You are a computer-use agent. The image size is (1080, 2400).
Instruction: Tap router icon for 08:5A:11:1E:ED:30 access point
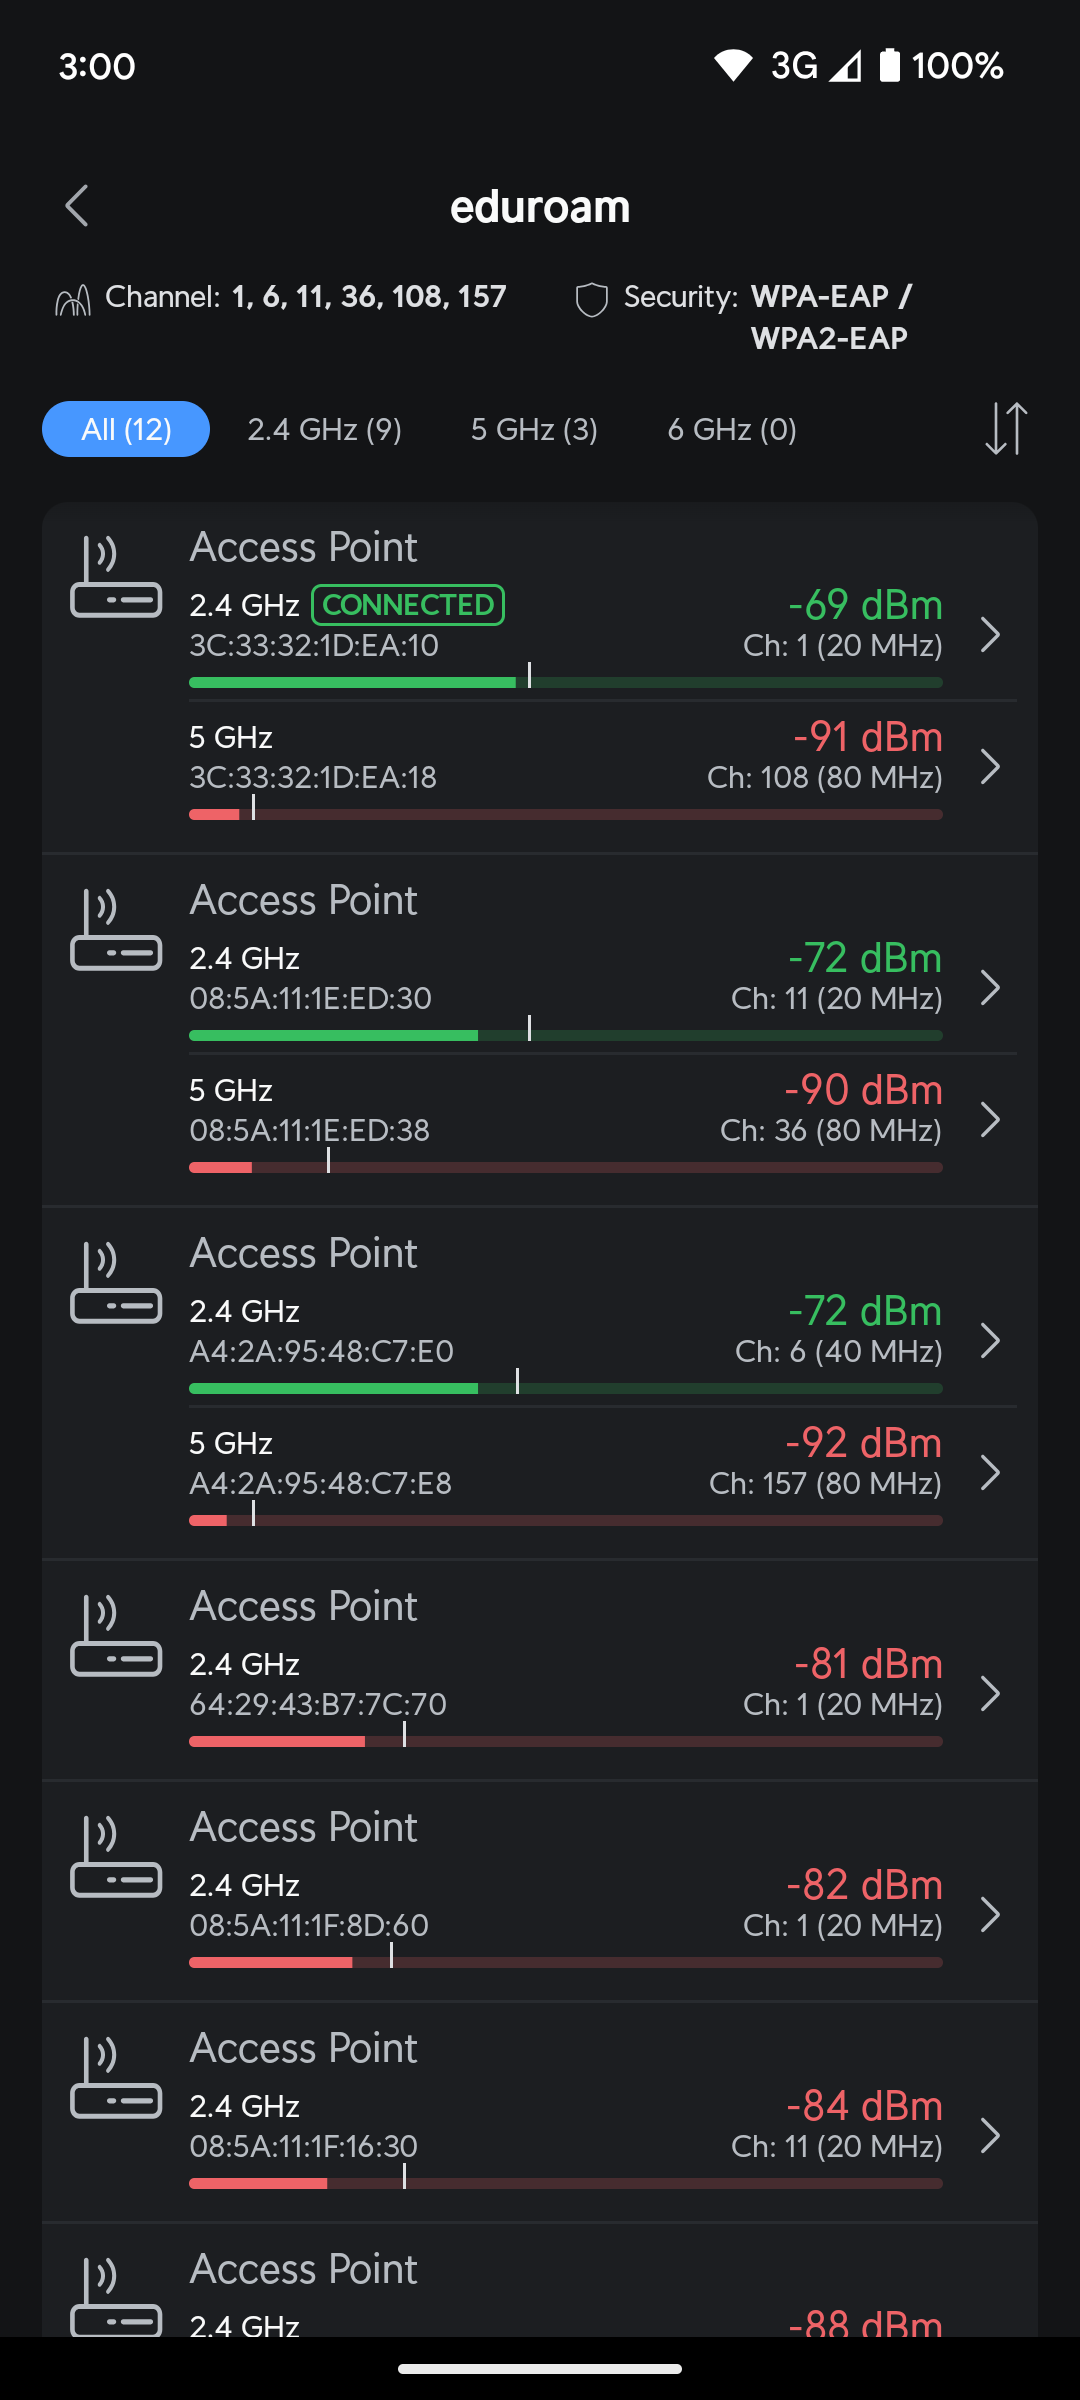point(116,931)
